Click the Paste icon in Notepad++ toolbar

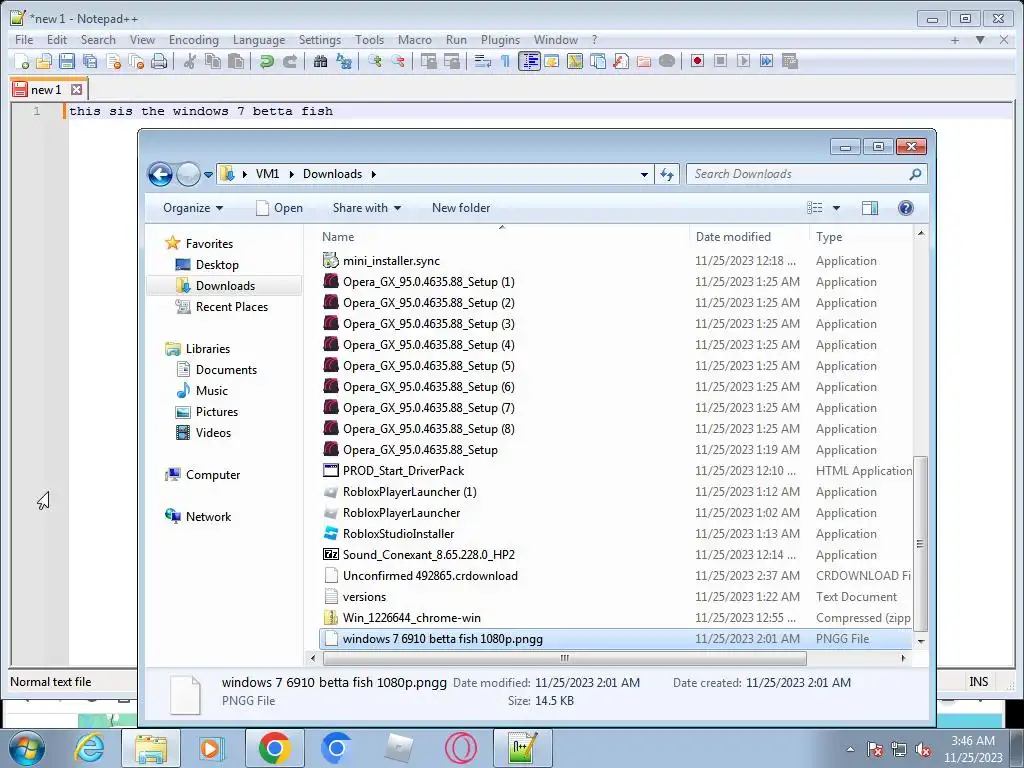point(236,61)
